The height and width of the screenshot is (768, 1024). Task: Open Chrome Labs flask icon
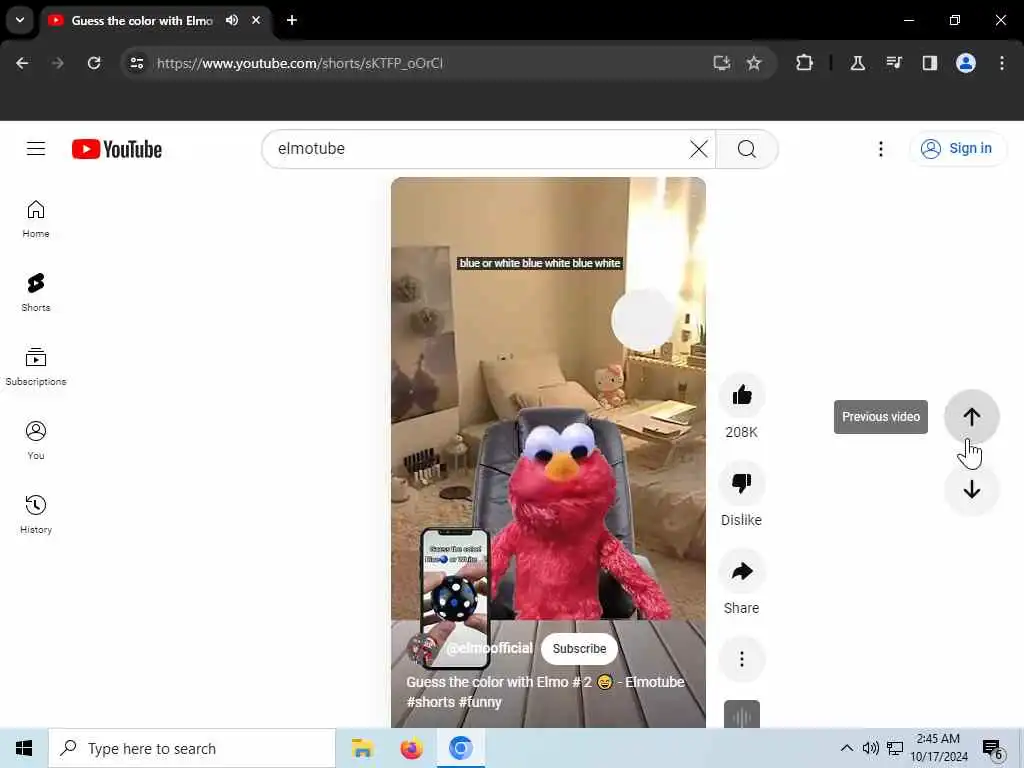pos(857,63)
